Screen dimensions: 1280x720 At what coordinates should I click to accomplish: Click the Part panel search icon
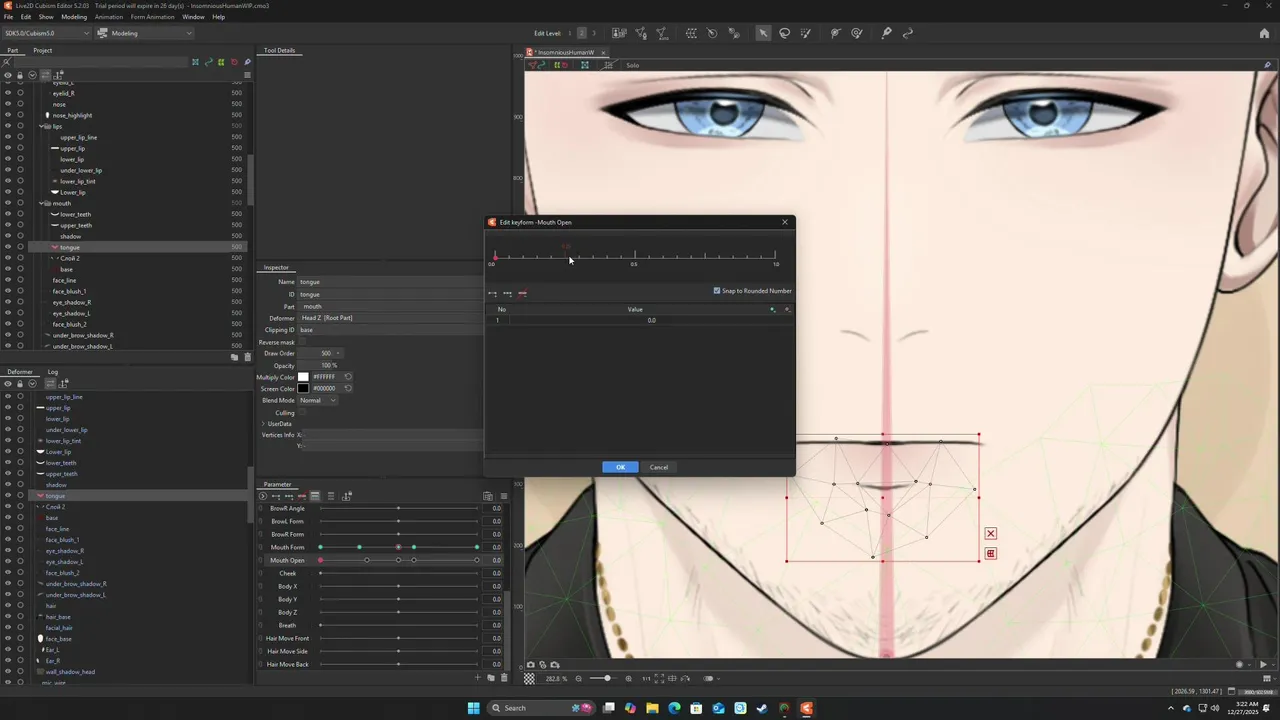(x=7, y=62)
